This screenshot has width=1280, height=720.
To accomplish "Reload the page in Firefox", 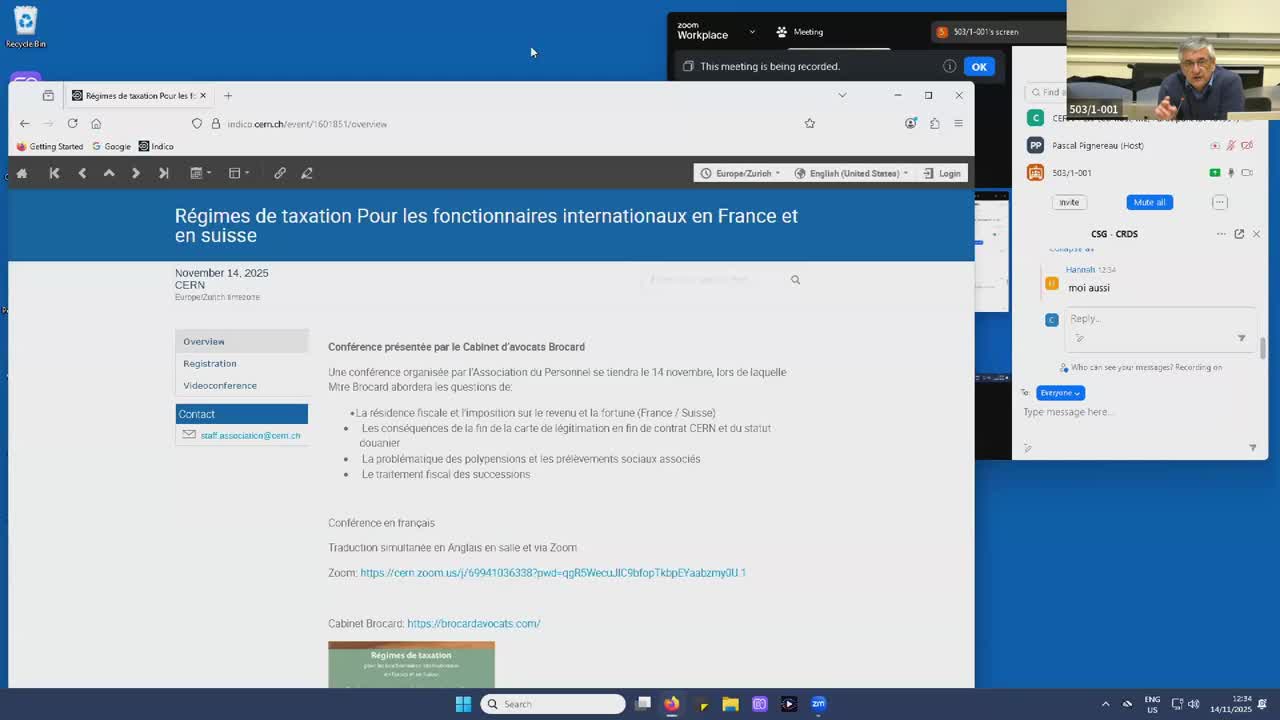I will (x=72, y=124).
